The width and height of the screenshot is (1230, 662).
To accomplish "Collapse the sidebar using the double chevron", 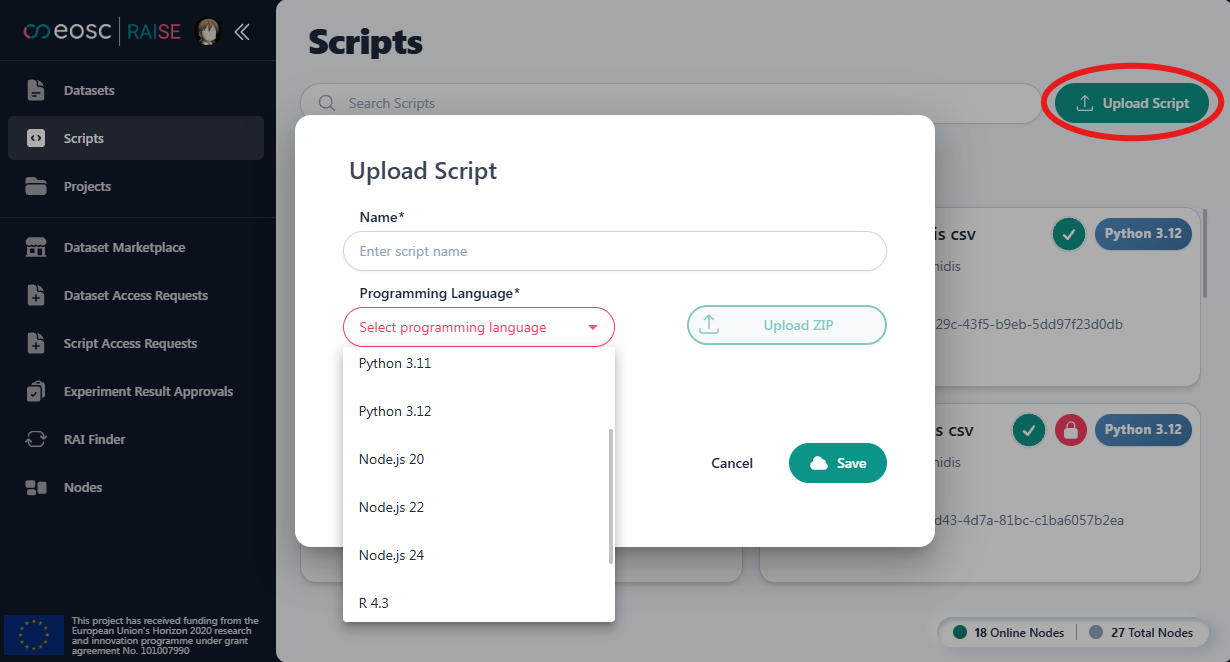I will click(242, 31).
